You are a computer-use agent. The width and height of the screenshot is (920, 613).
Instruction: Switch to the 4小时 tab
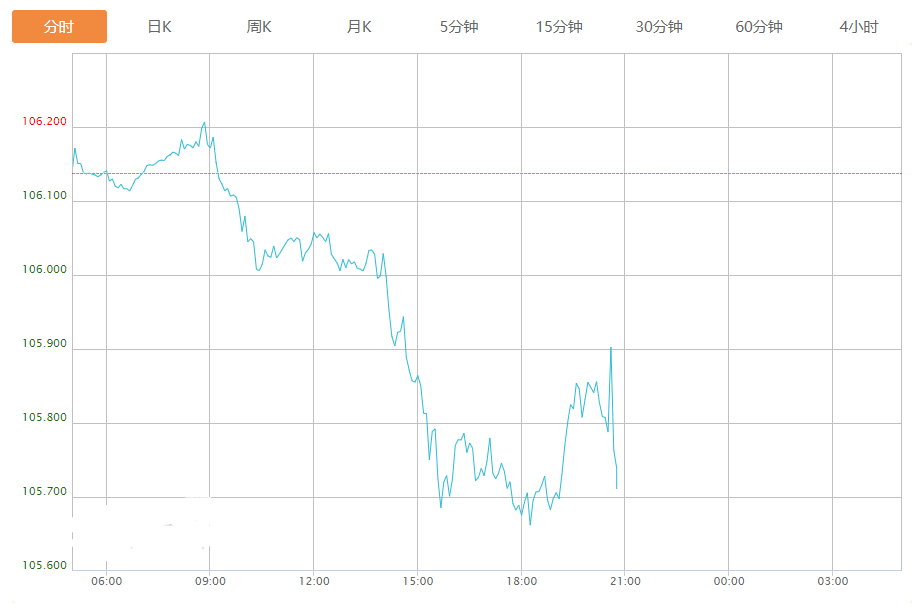[859, 27]
